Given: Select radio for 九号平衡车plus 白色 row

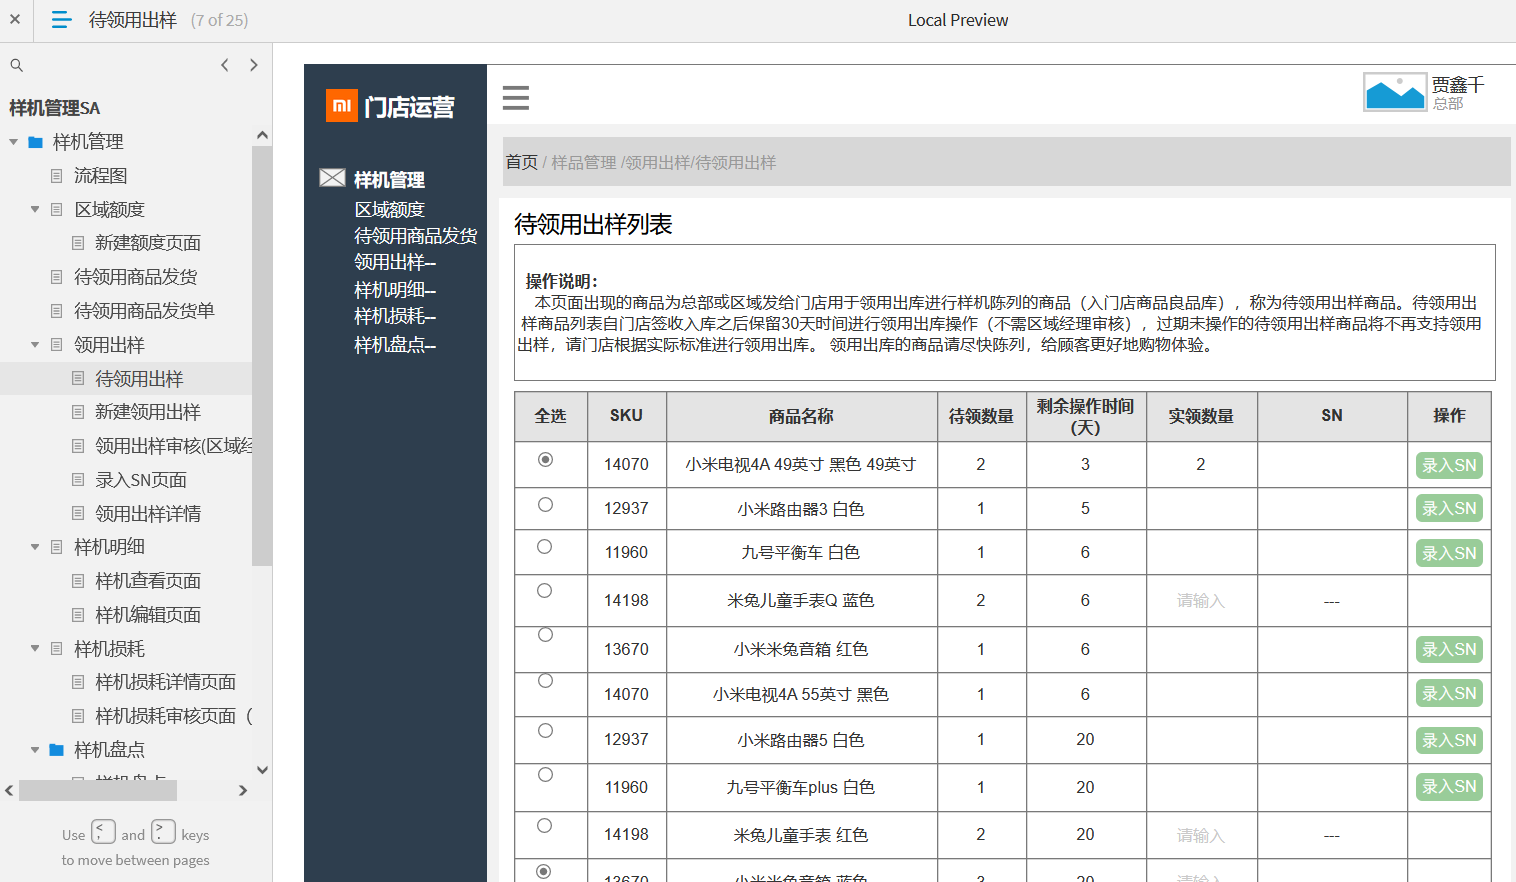Looking at the screenshot, I should coord(545,775).
